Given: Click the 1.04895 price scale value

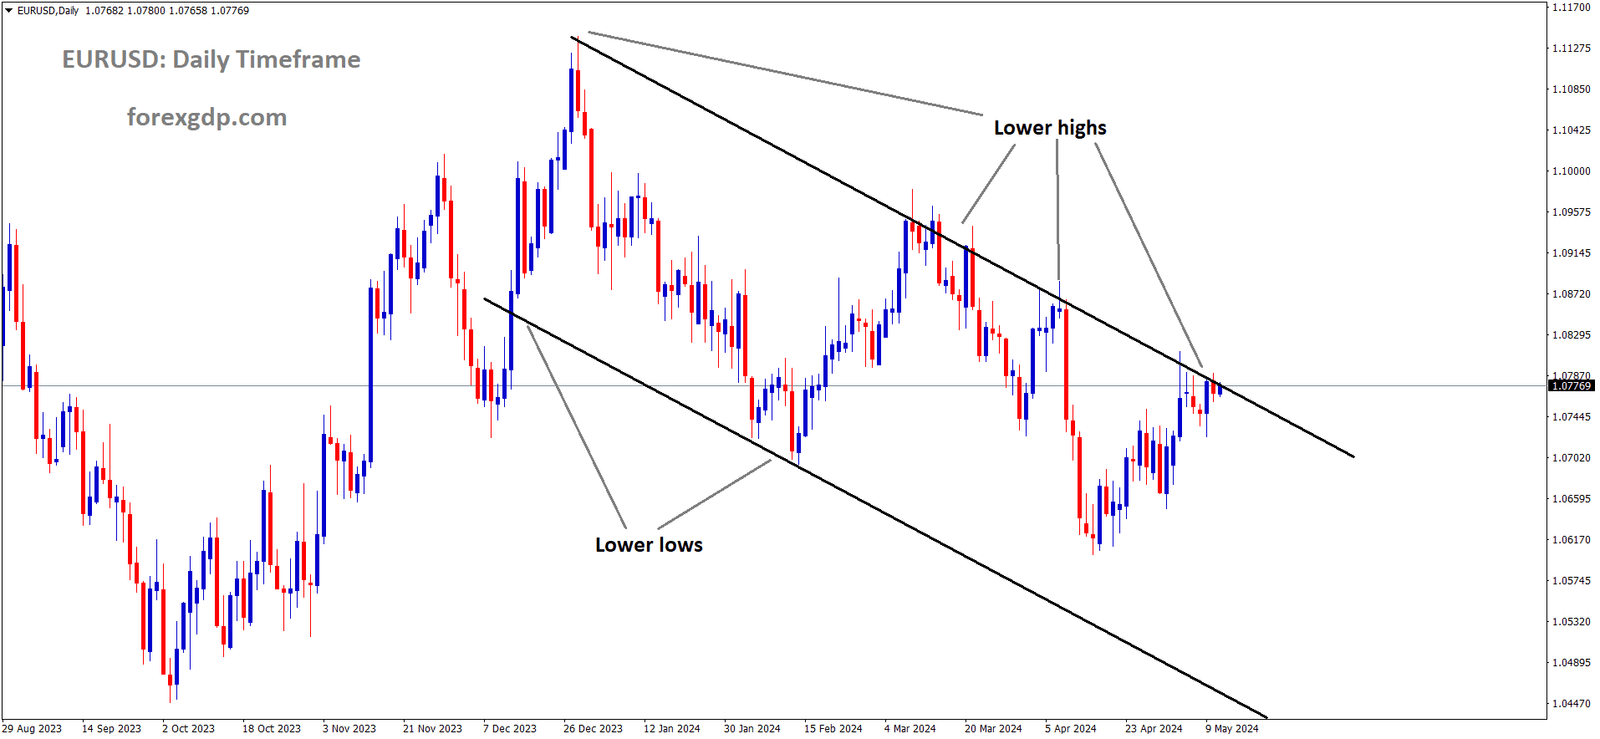Looking at the screenshot, I should [1571, 663].
